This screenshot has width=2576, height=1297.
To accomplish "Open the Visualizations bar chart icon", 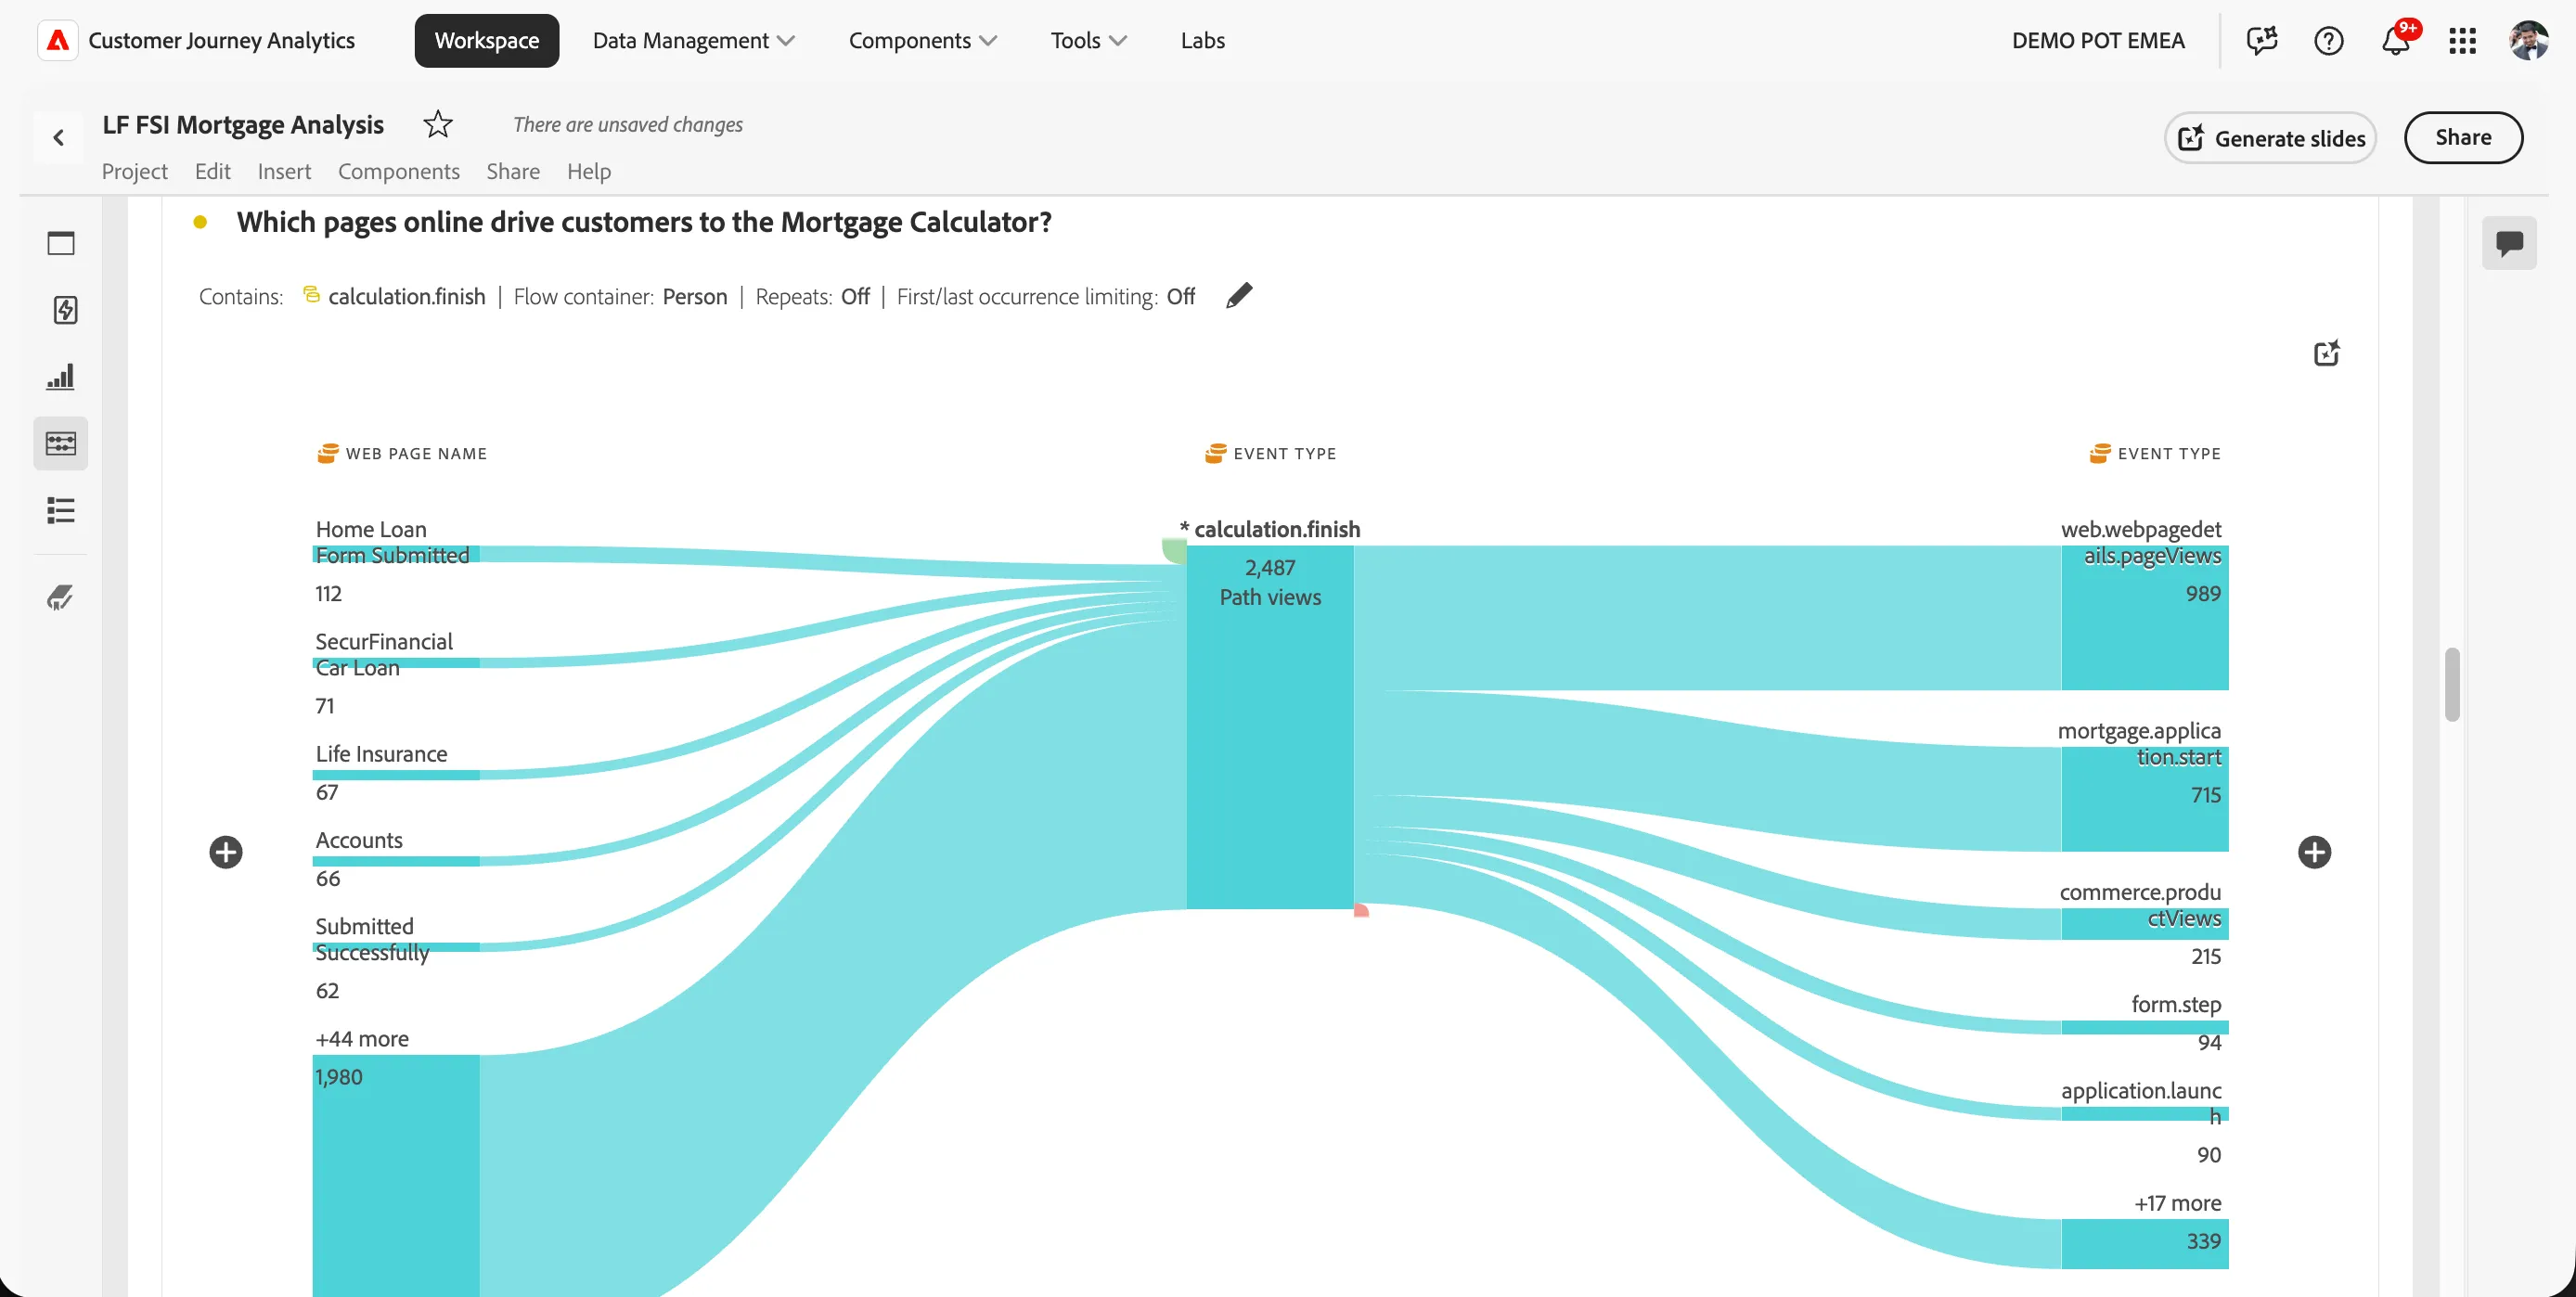I will 61,377.
